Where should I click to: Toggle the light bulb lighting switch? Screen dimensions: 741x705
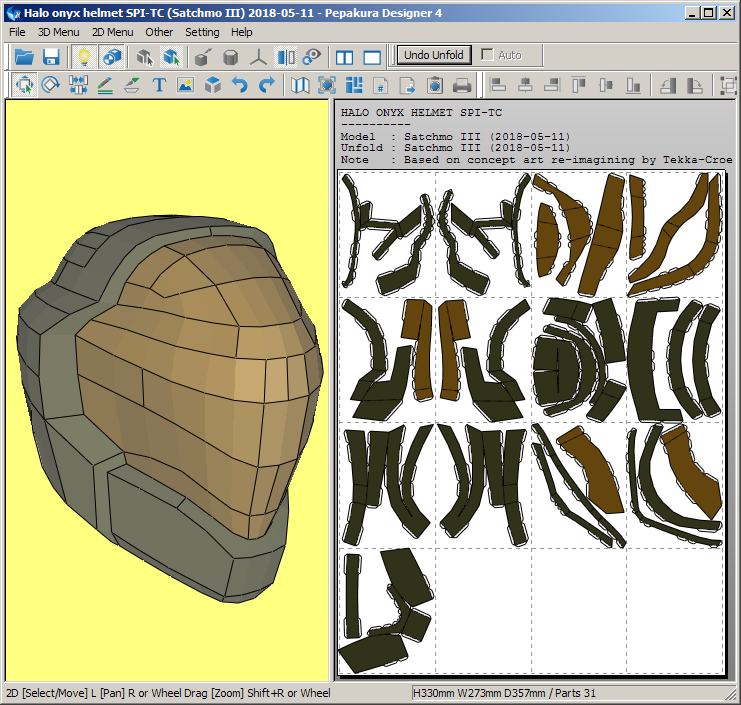pyautogui.click(x=84, y=57)
